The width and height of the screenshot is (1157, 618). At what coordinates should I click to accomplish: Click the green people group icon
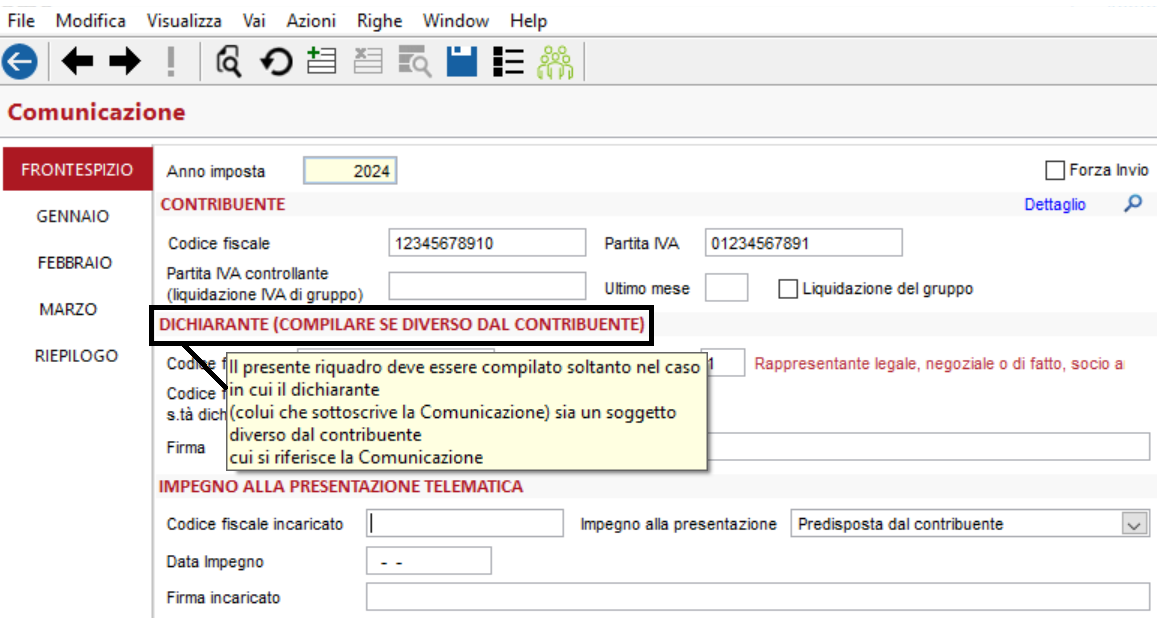tap(556, 61)
